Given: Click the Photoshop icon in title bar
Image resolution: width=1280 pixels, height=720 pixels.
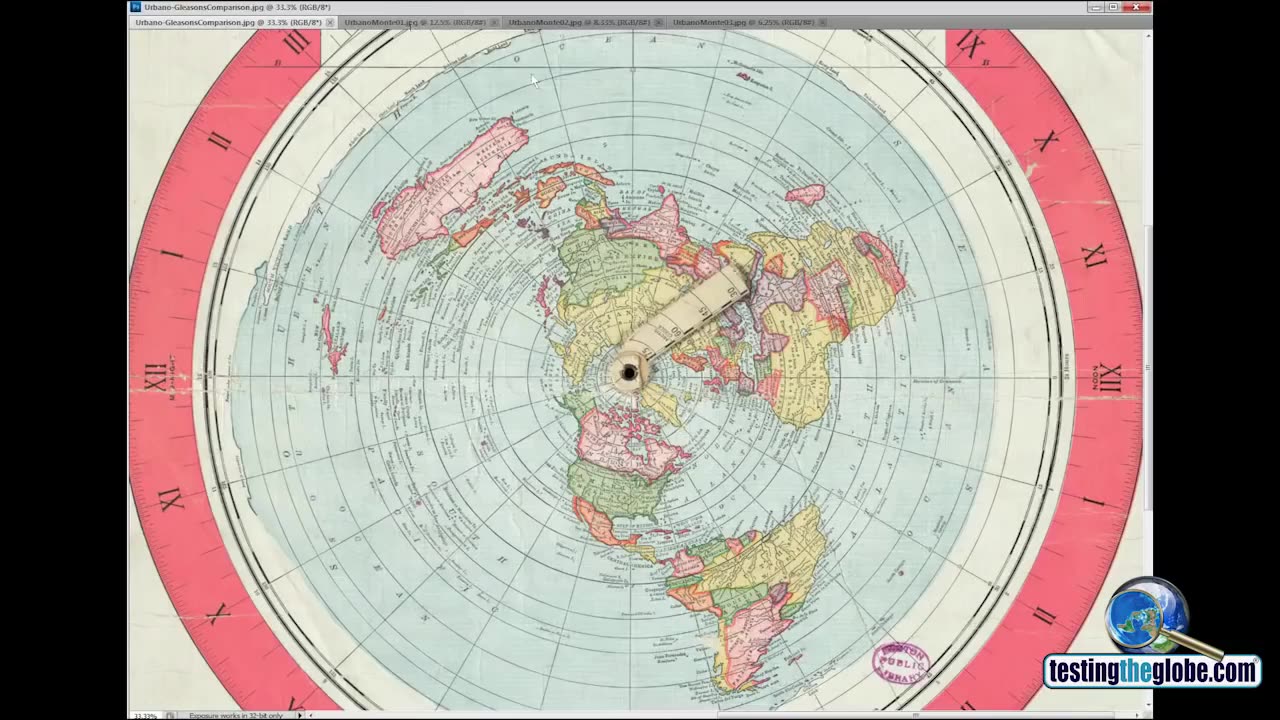Looking at the screenshot, I should (136, 7).
